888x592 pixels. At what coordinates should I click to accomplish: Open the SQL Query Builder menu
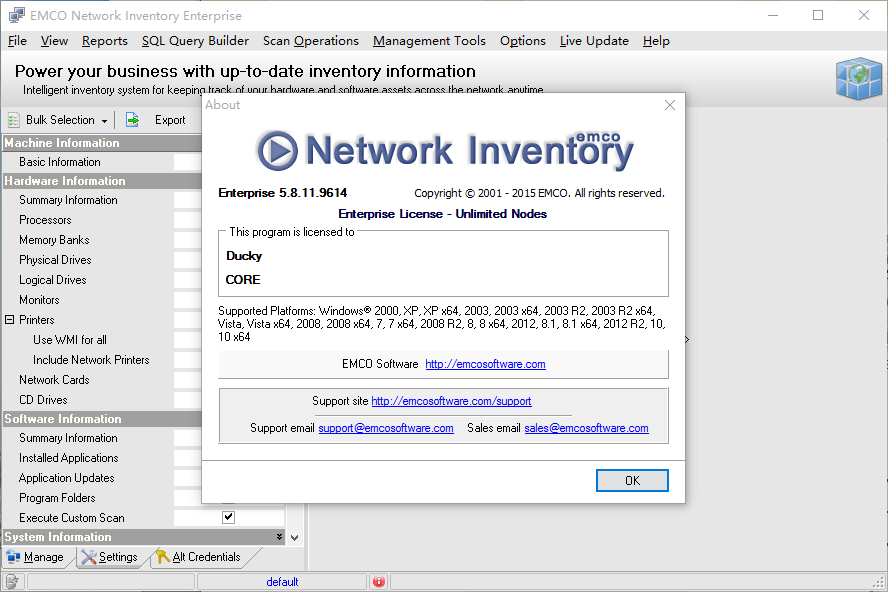[x=195, y=41]
